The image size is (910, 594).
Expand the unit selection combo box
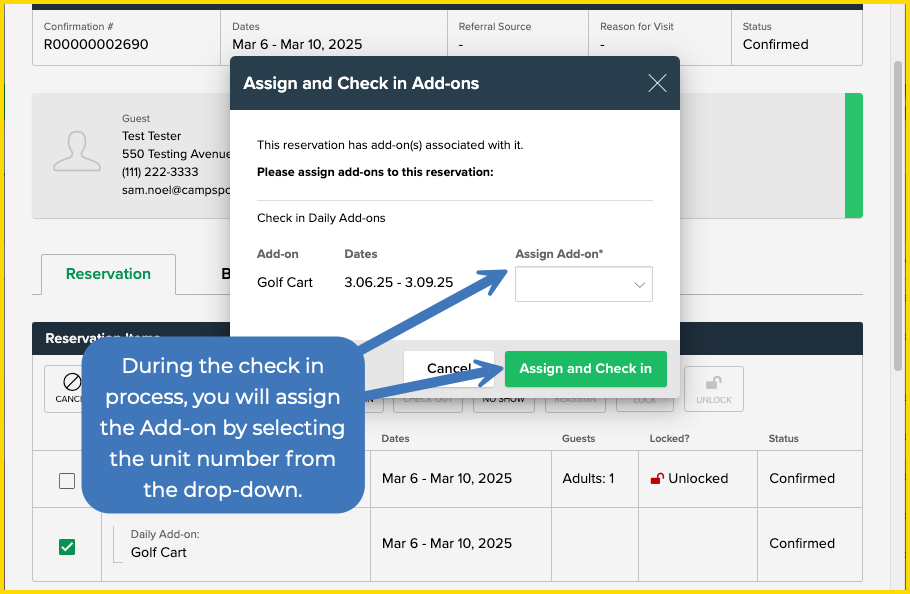[x=584, y=284]
